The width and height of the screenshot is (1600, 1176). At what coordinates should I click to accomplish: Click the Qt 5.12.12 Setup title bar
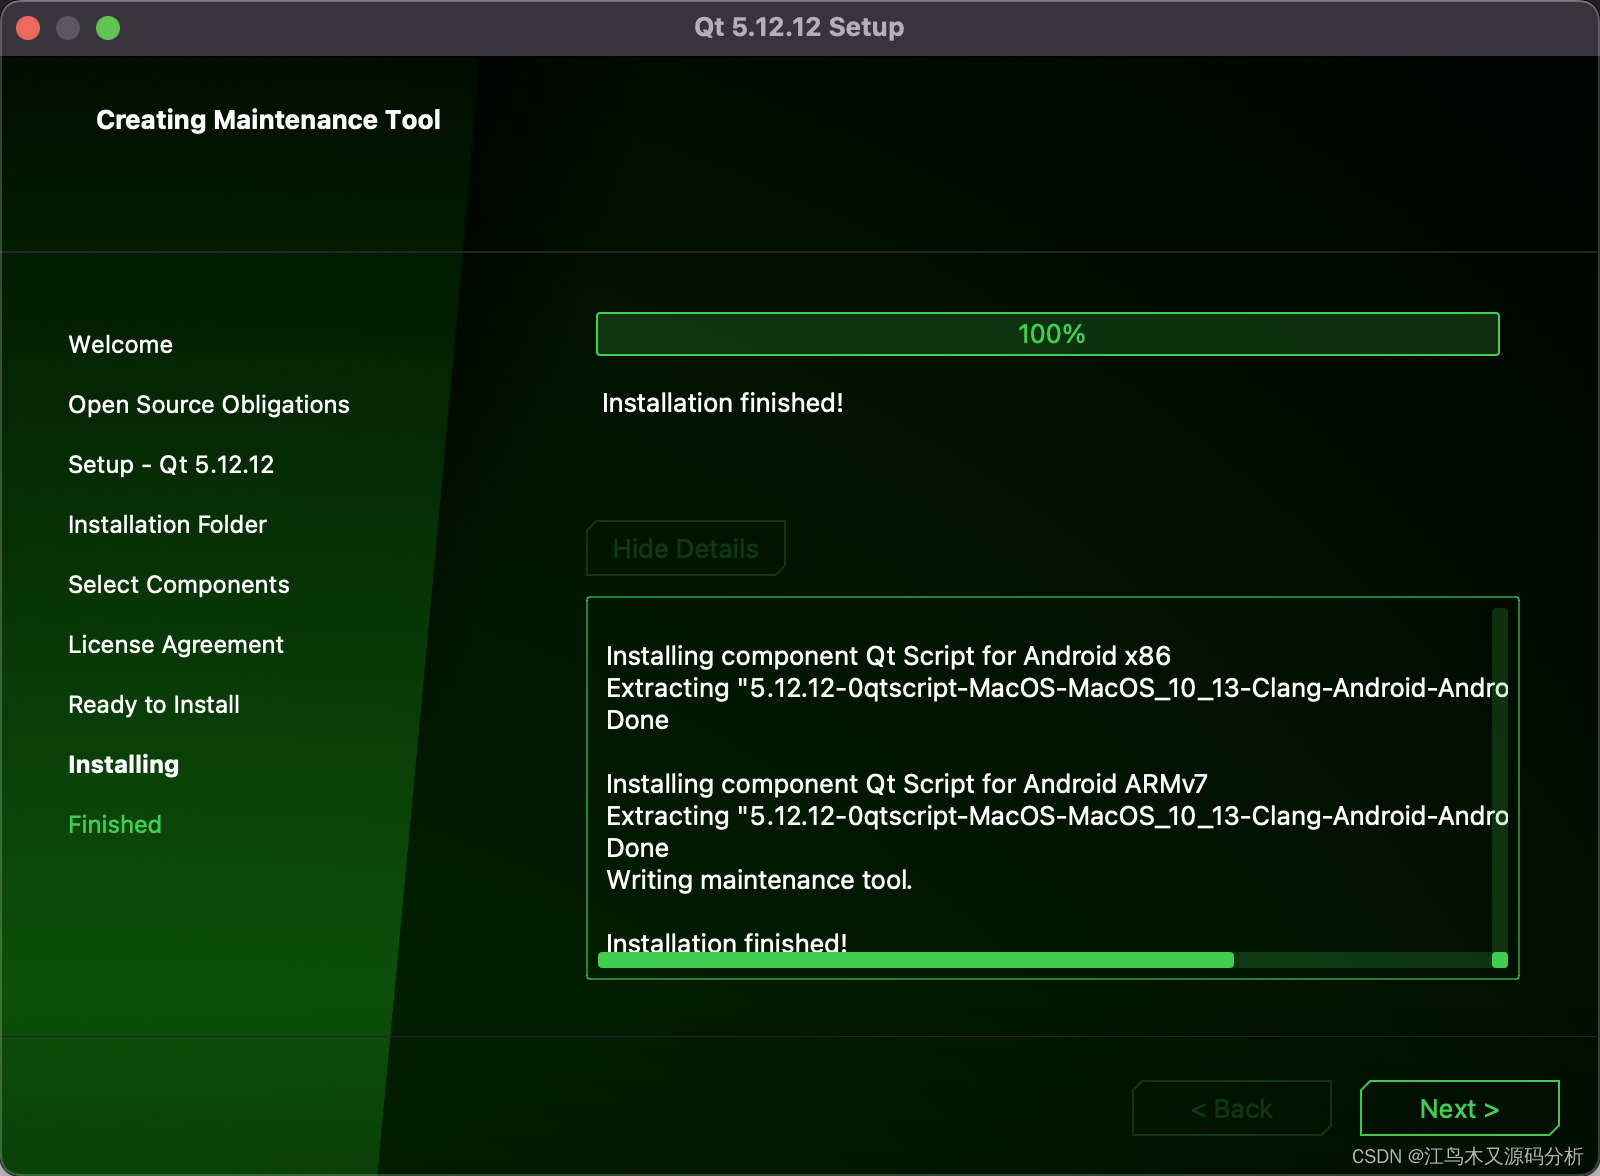tap(798, 27)
